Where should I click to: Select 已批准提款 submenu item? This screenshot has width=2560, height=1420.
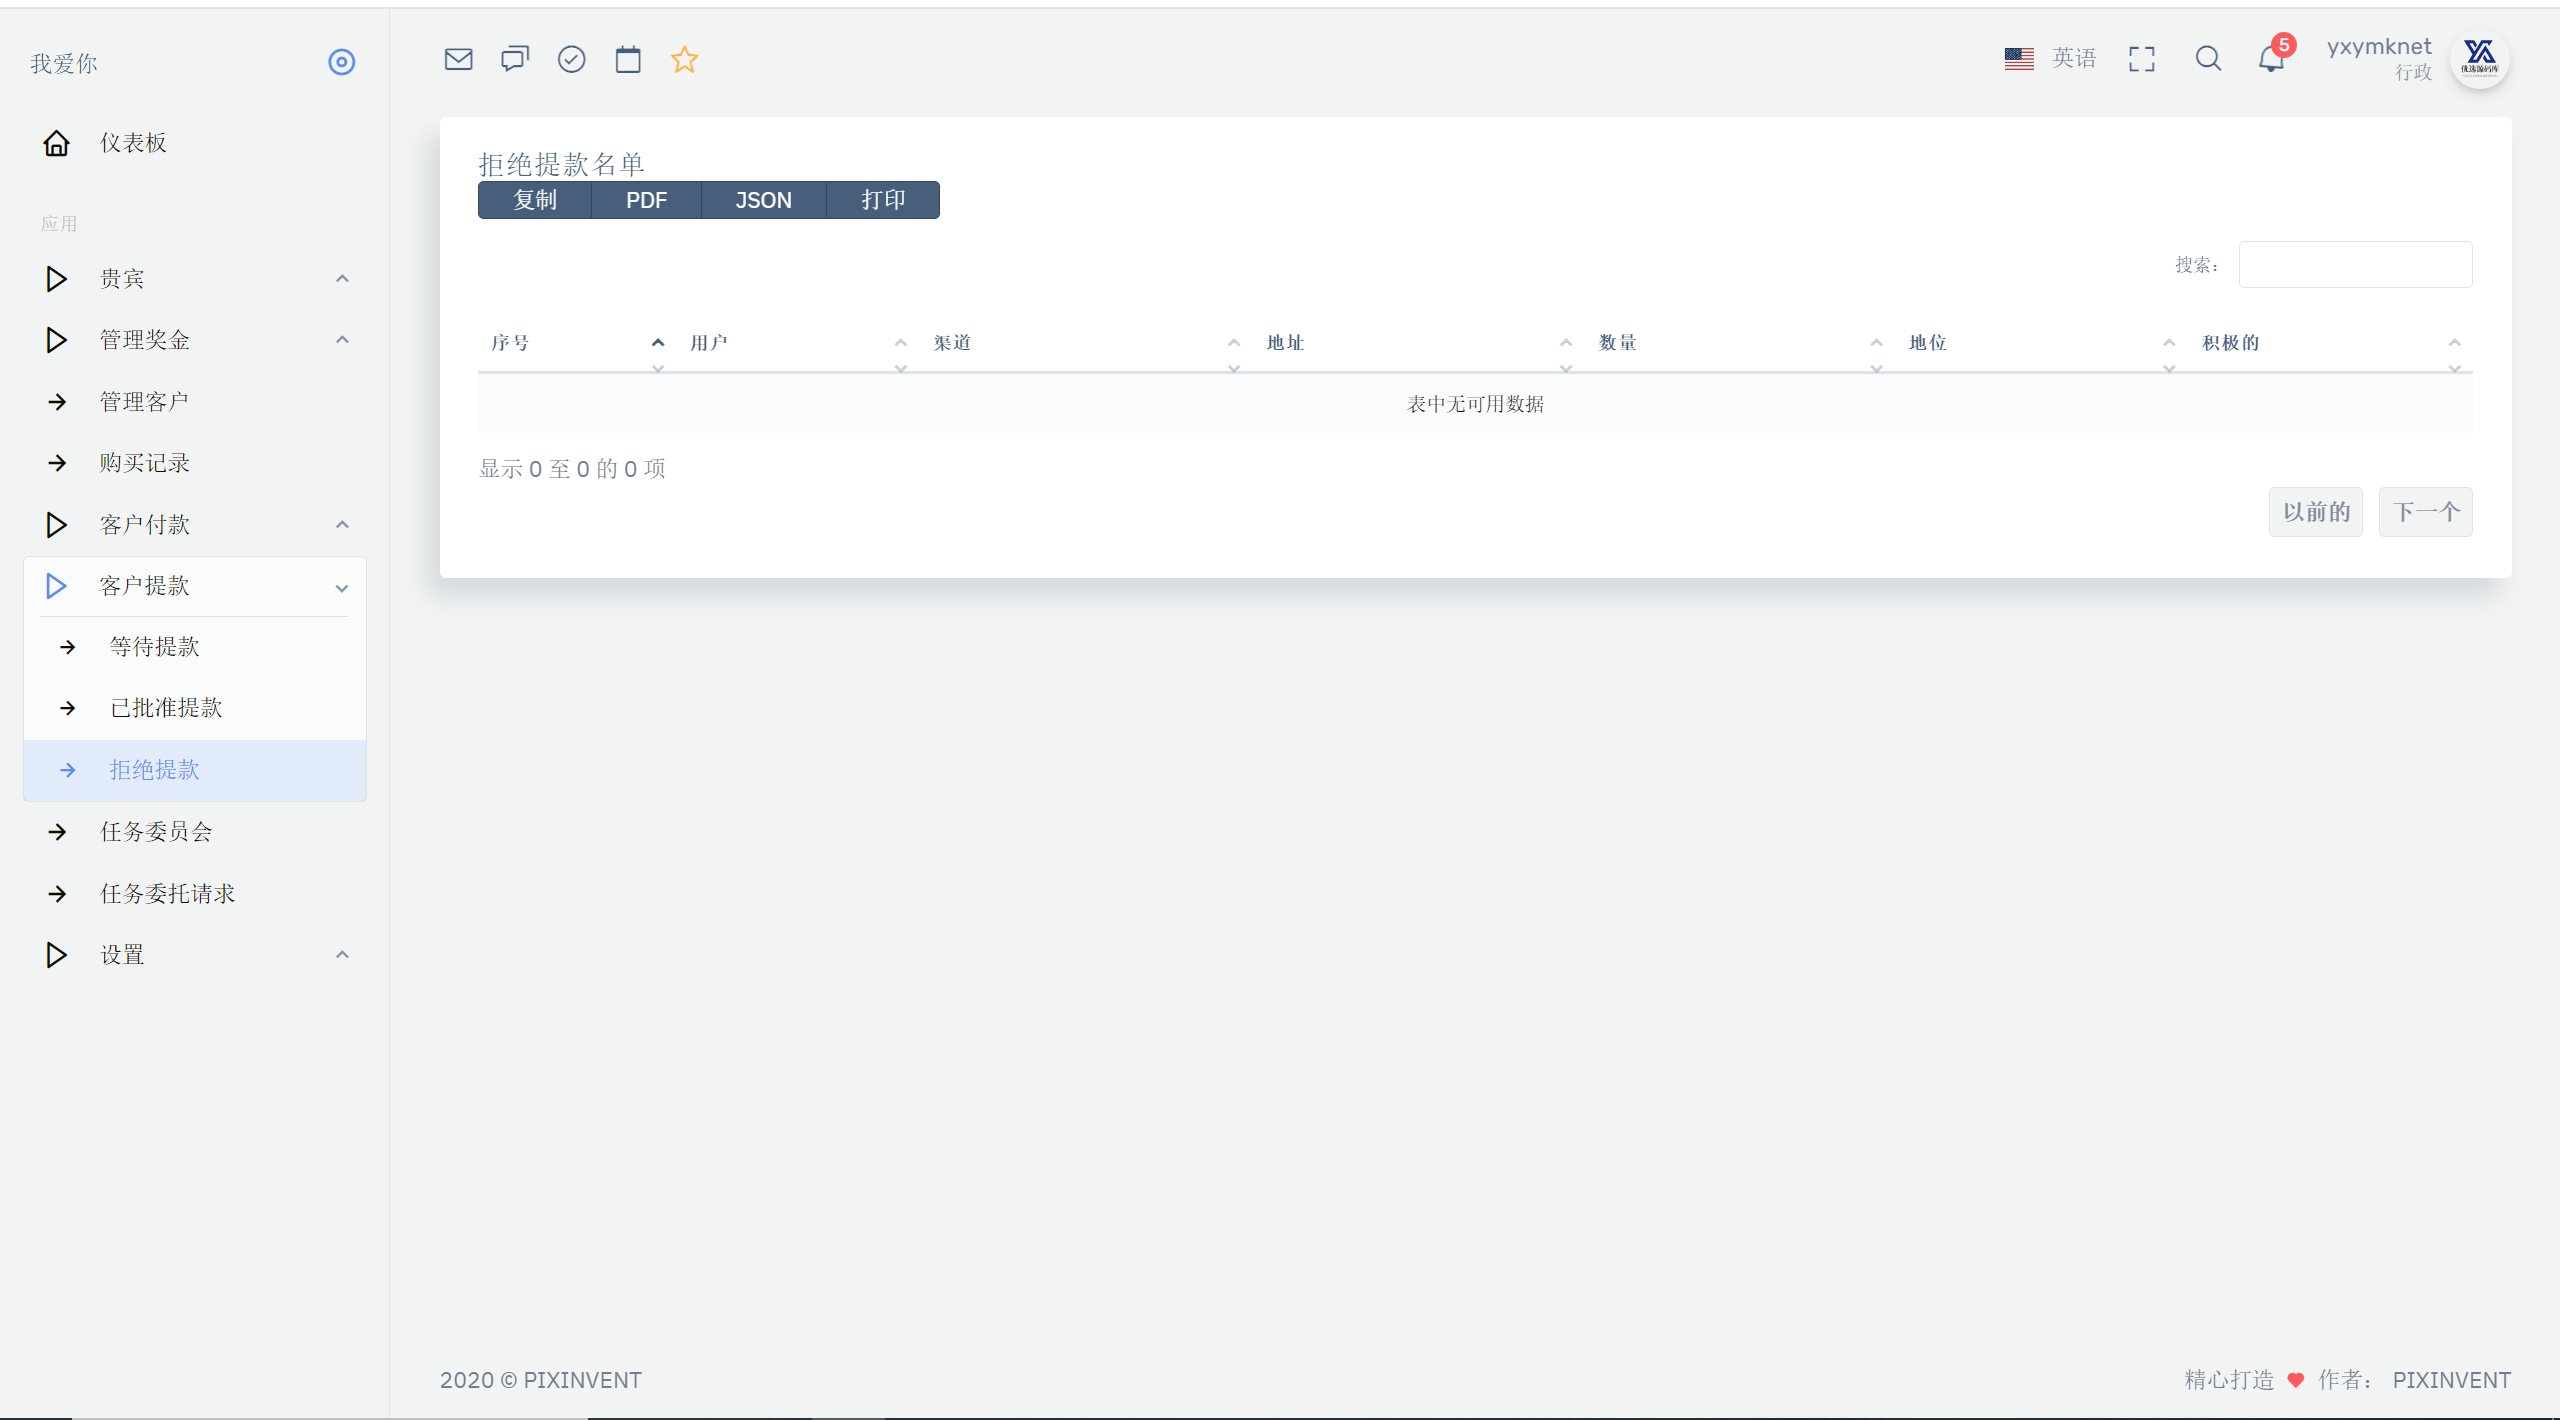point(195,708)
